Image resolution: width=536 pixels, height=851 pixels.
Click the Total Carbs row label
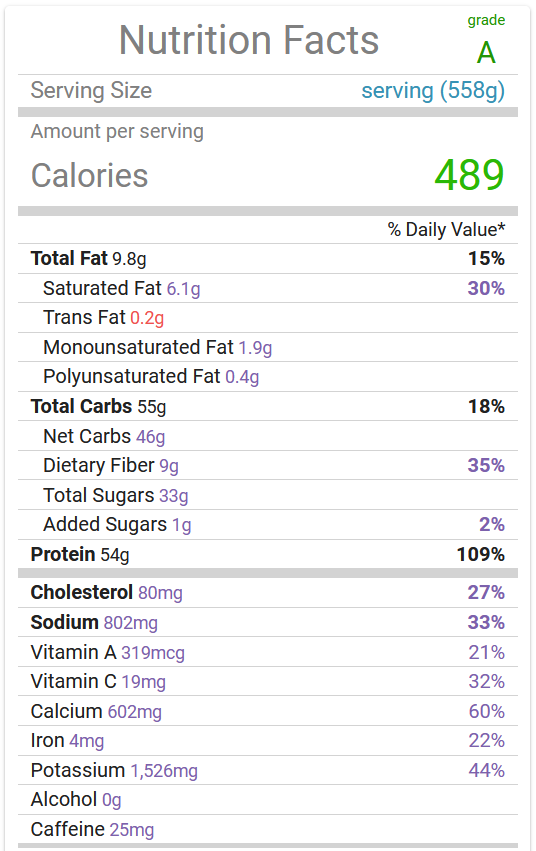coord(81,407)
